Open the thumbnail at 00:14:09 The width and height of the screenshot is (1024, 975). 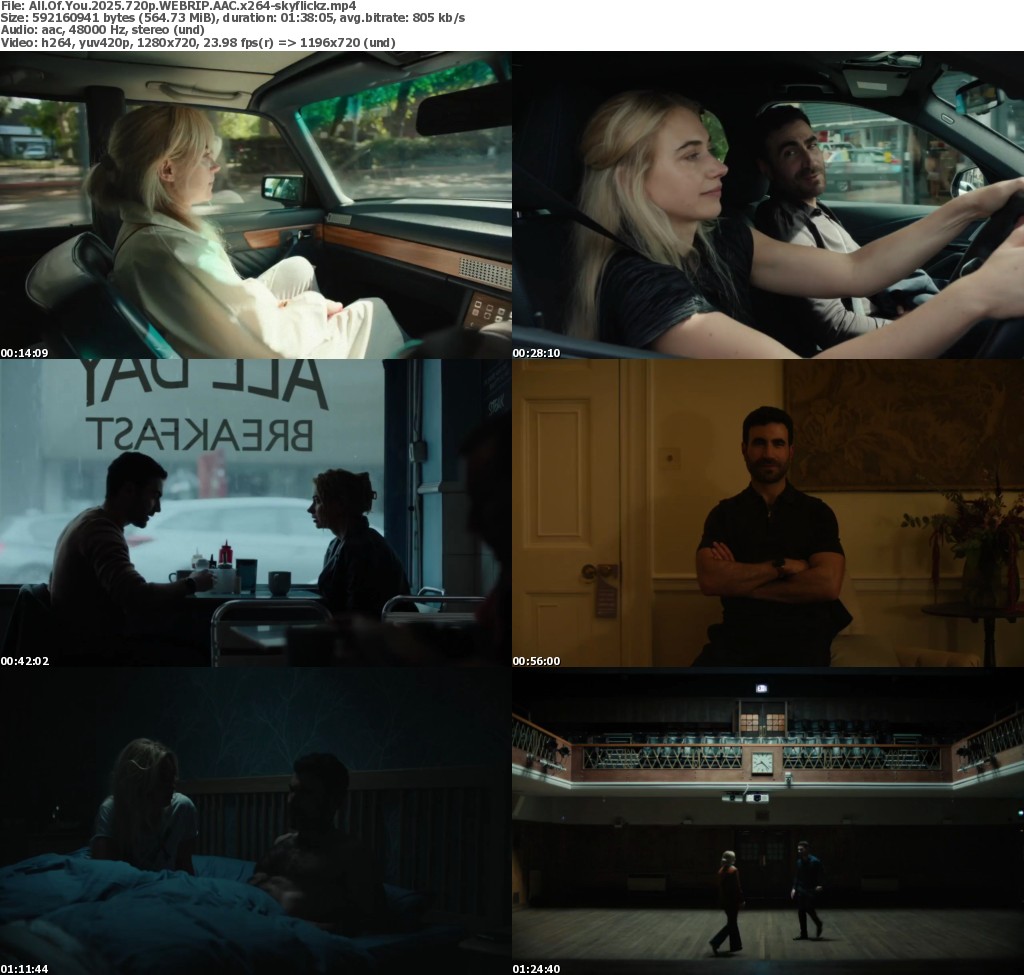click(255, 205)
